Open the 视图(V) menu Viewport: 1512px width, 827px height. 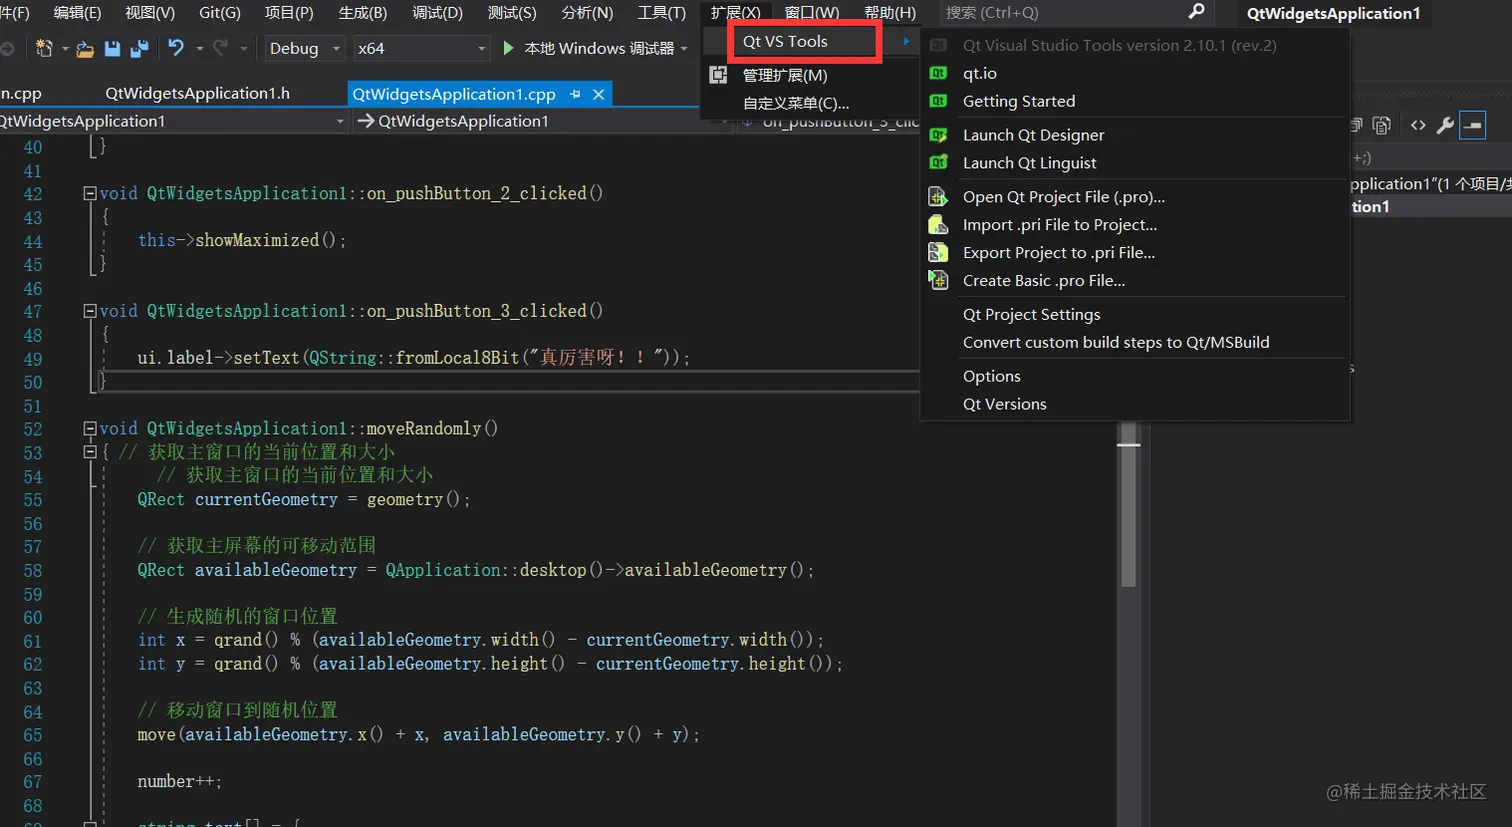tap(150, 13)
